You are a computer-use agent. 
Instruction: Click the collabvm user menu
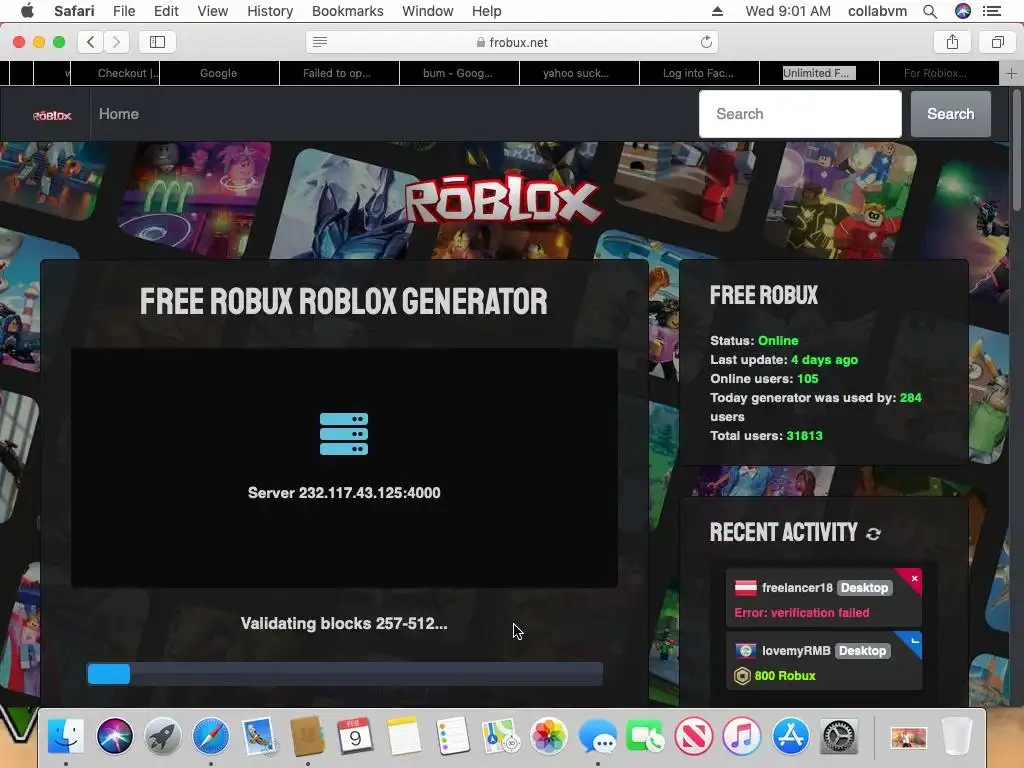point(877,11)
